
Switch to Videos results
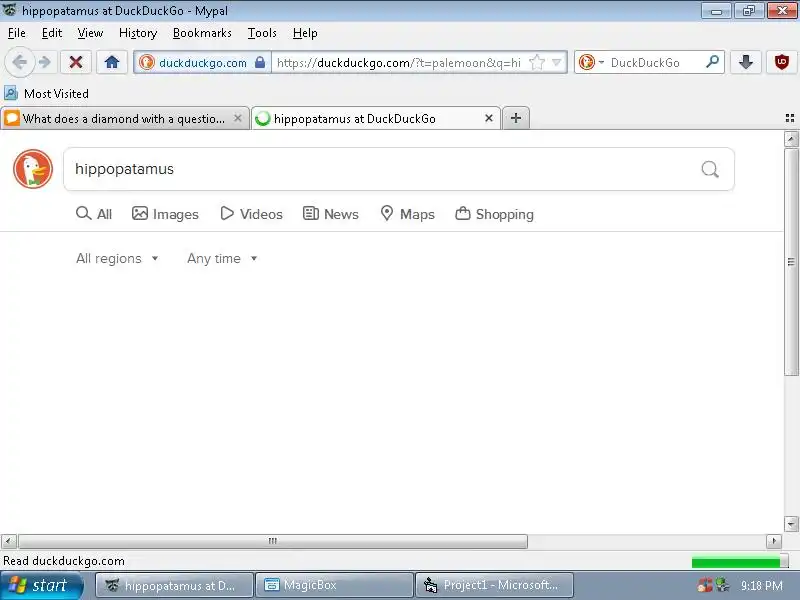coord(251,214)
